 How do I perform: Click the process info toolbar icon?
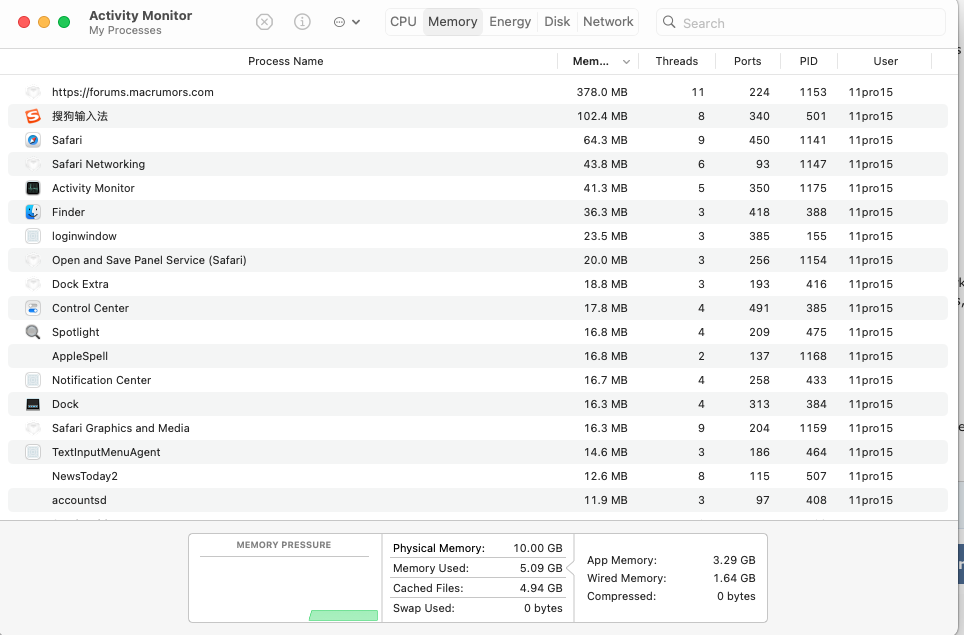302,22
